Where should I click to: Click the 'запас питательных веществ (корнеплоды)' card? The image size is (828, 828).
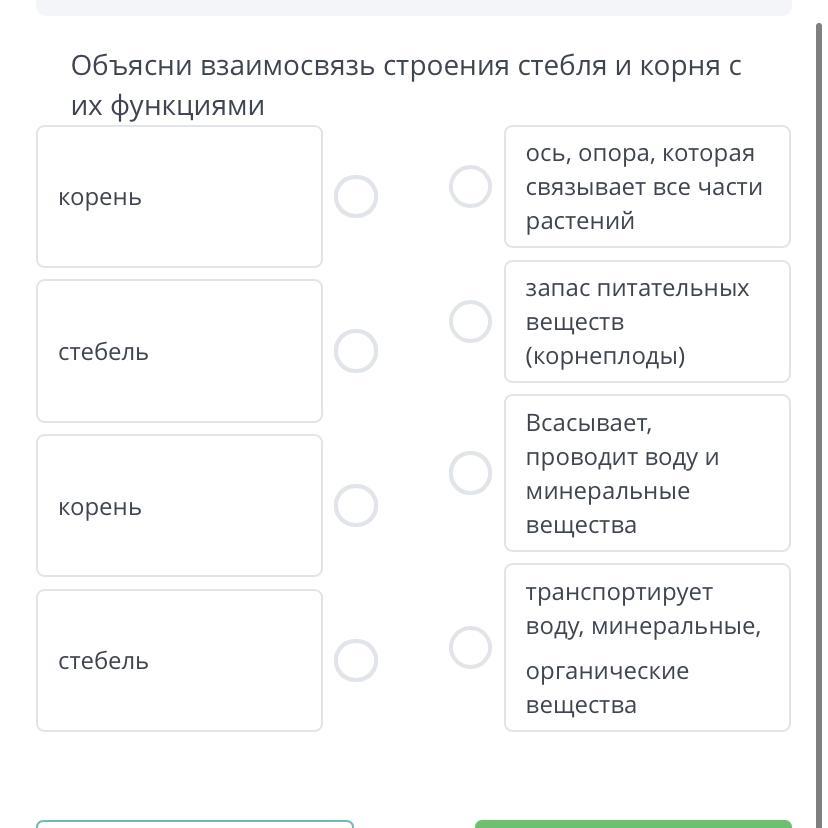pos(647,322)
